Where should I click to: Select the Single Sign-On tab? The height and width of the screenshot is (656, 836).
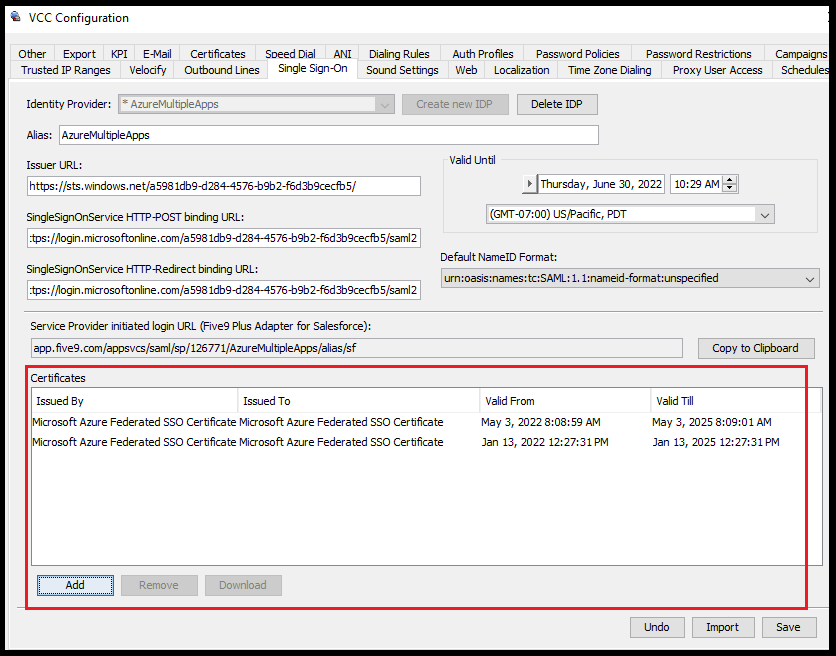(312, 68)
